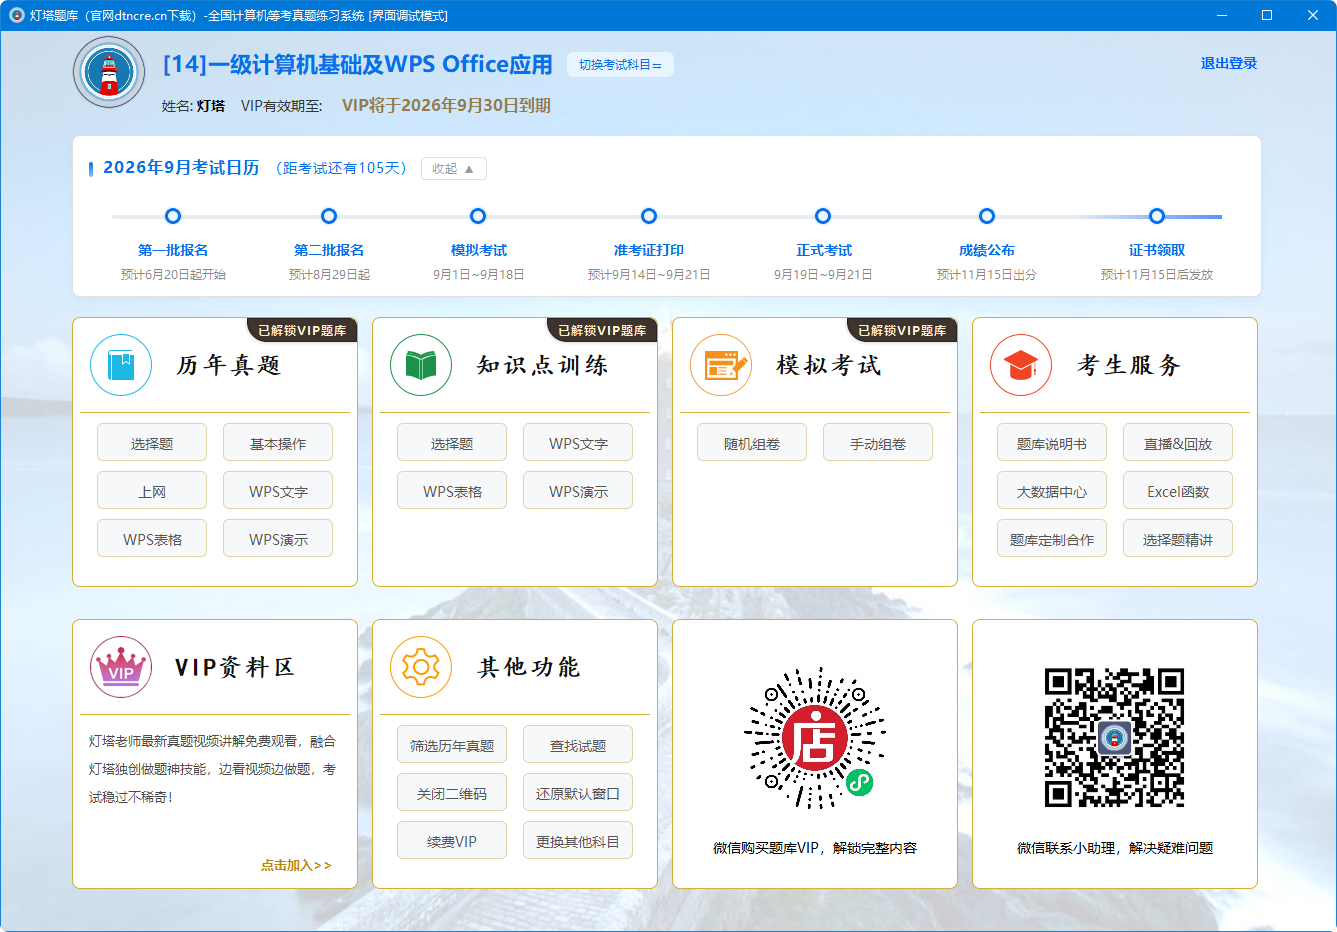Click the orange gear icon beside 其他功能

pos(421,667)
